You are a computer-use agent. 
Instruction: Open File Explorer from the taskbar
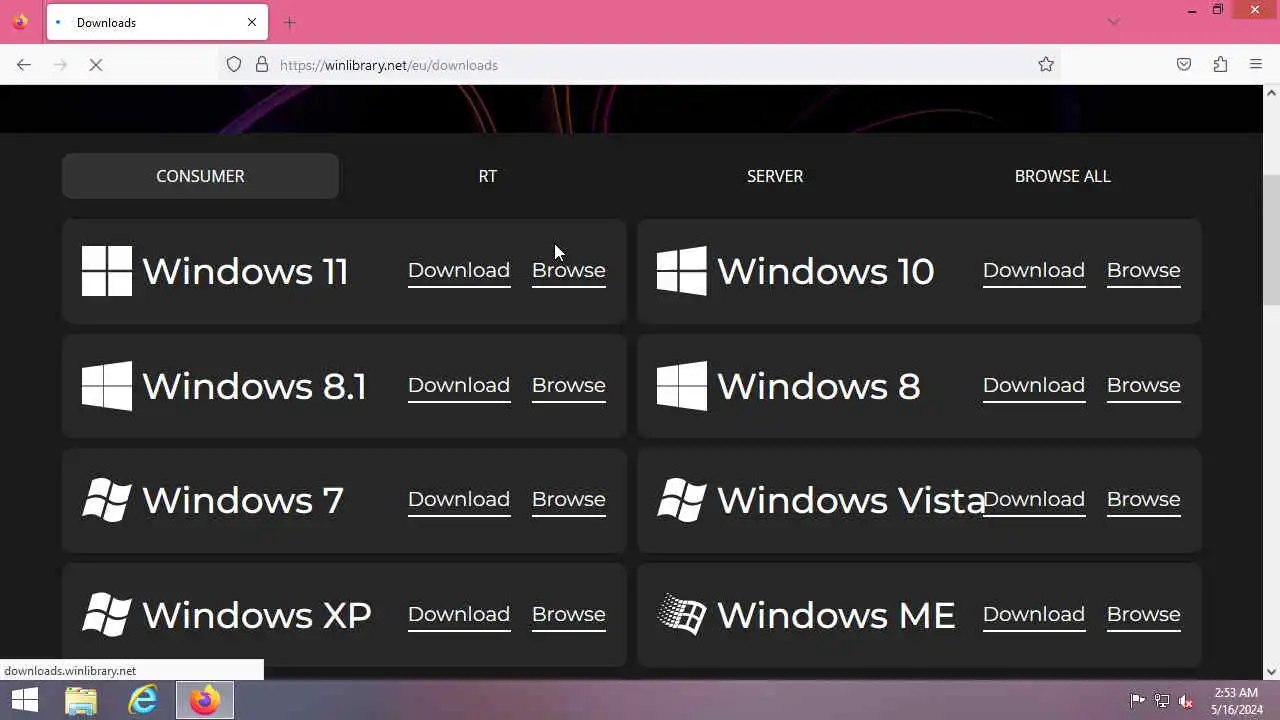coord(81,701)
